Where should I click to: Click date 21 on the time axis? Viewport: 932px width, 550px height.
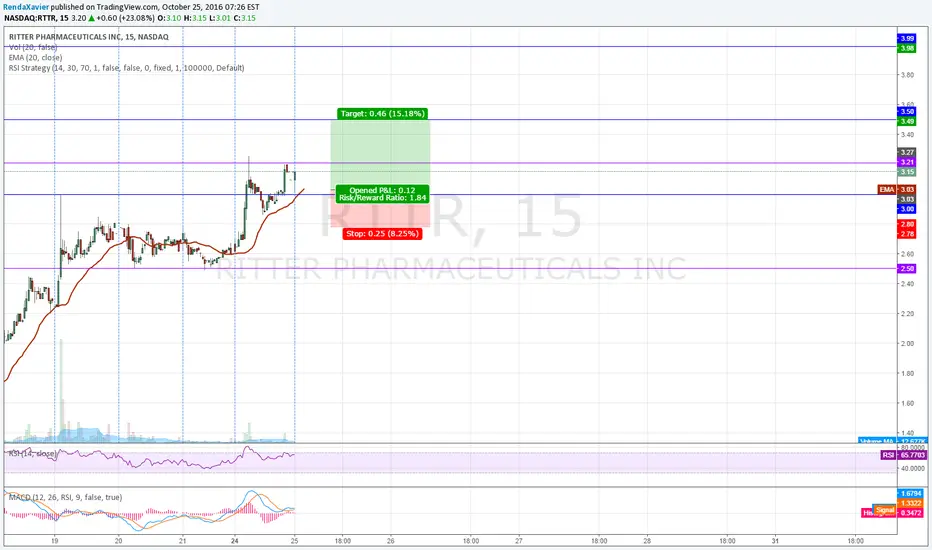pos(182,541)
